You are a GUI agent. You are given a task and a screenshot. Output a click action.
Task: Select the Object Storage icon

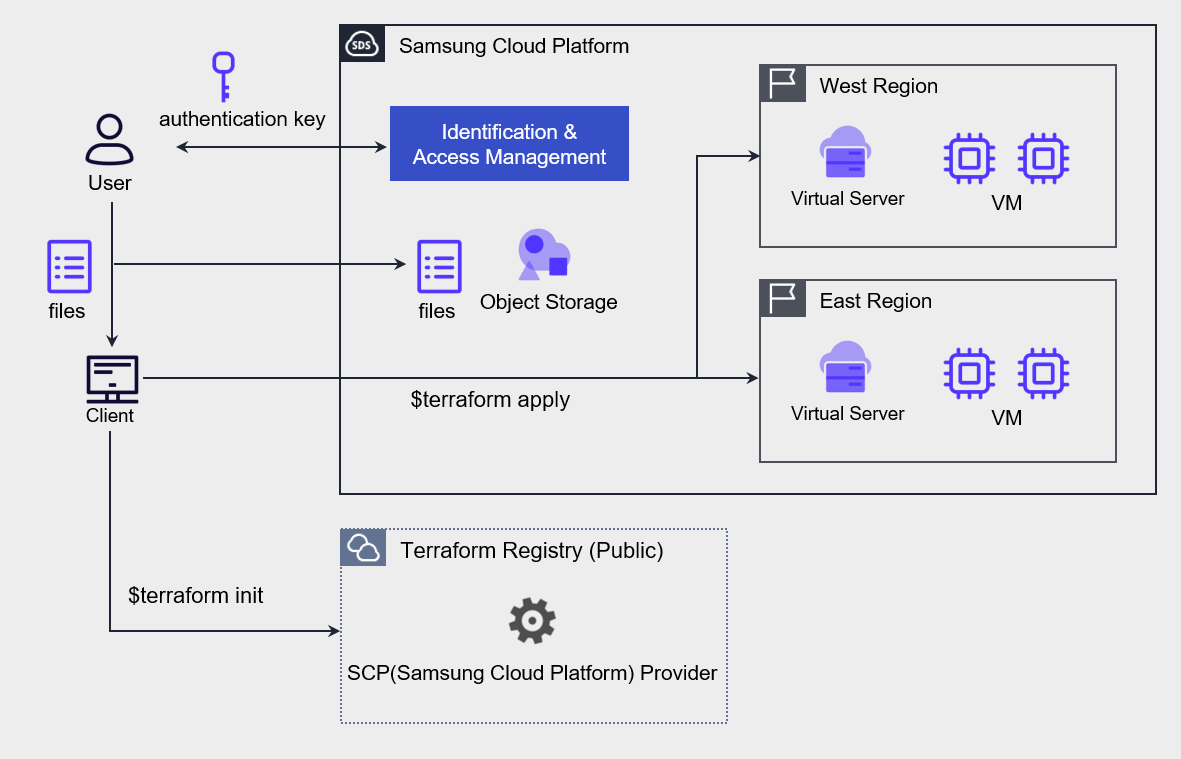pos(543,255)
